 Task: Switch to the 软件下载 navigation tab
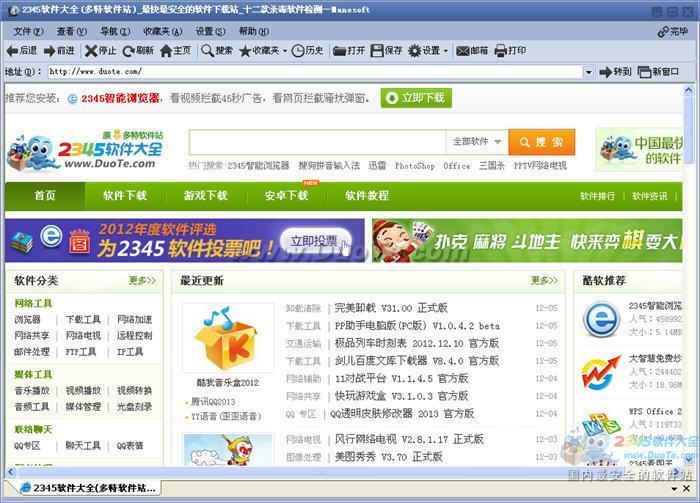pyautogui.click(x=125, y=196)
